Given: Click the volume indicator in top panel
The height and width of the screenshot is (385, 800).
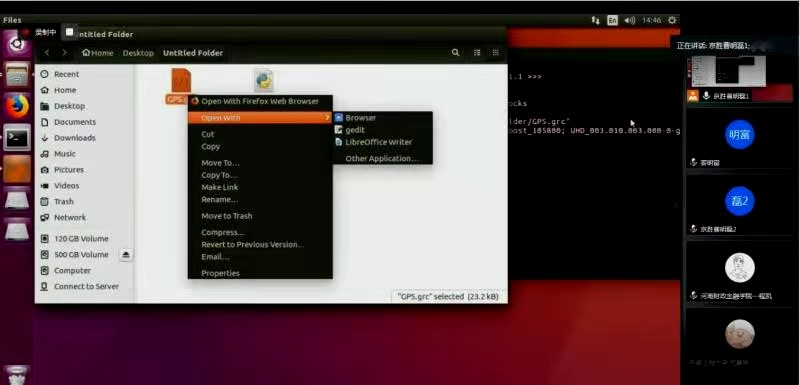Looking at the screenshot, I should [630, 20].
